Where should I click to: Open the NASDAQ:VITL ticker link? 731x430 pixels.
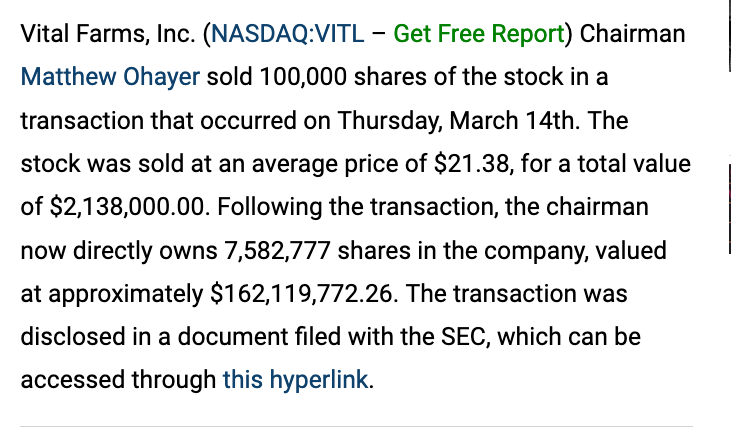tap(288, 34)
